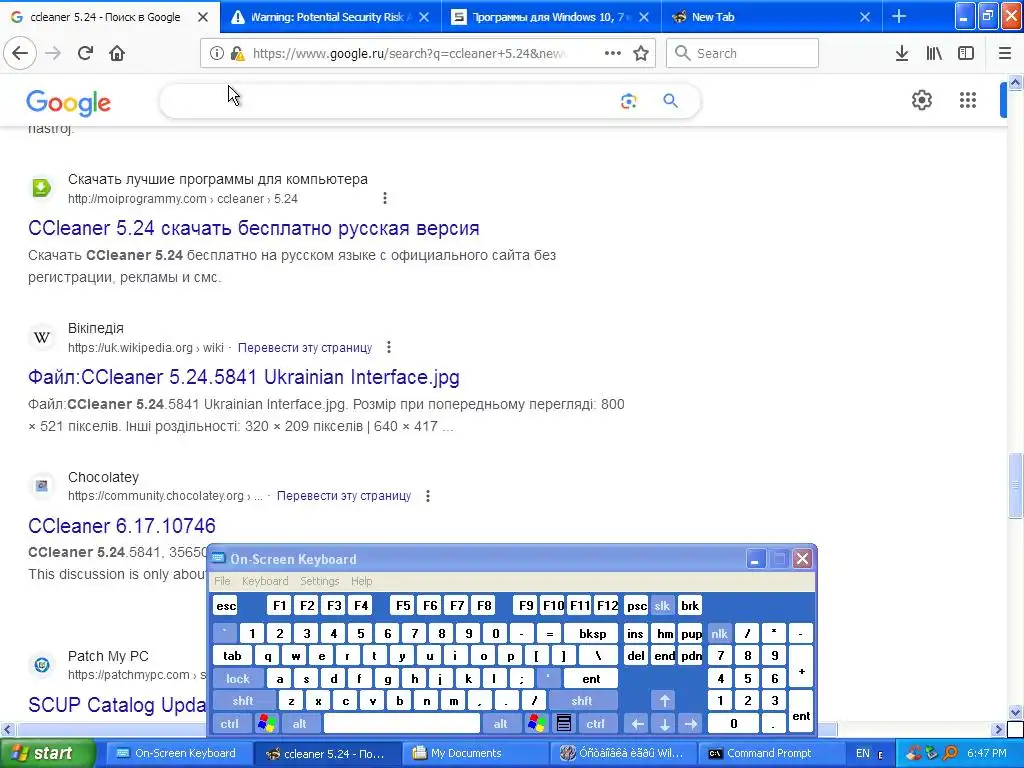Screen dimensions: 1024x768
Task: Open options for Wikipedia result
Action: pyautogui.click(x=389, y=347)
